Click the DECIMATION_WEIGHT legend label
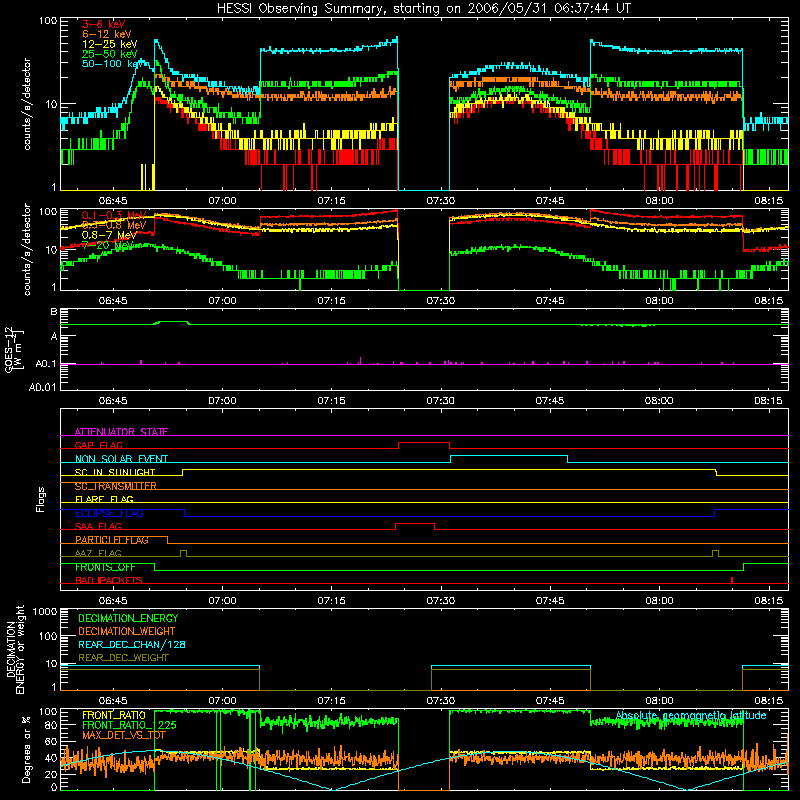Image resolution: width=800 pixels, height=800 pixels. tap(127, 631)
